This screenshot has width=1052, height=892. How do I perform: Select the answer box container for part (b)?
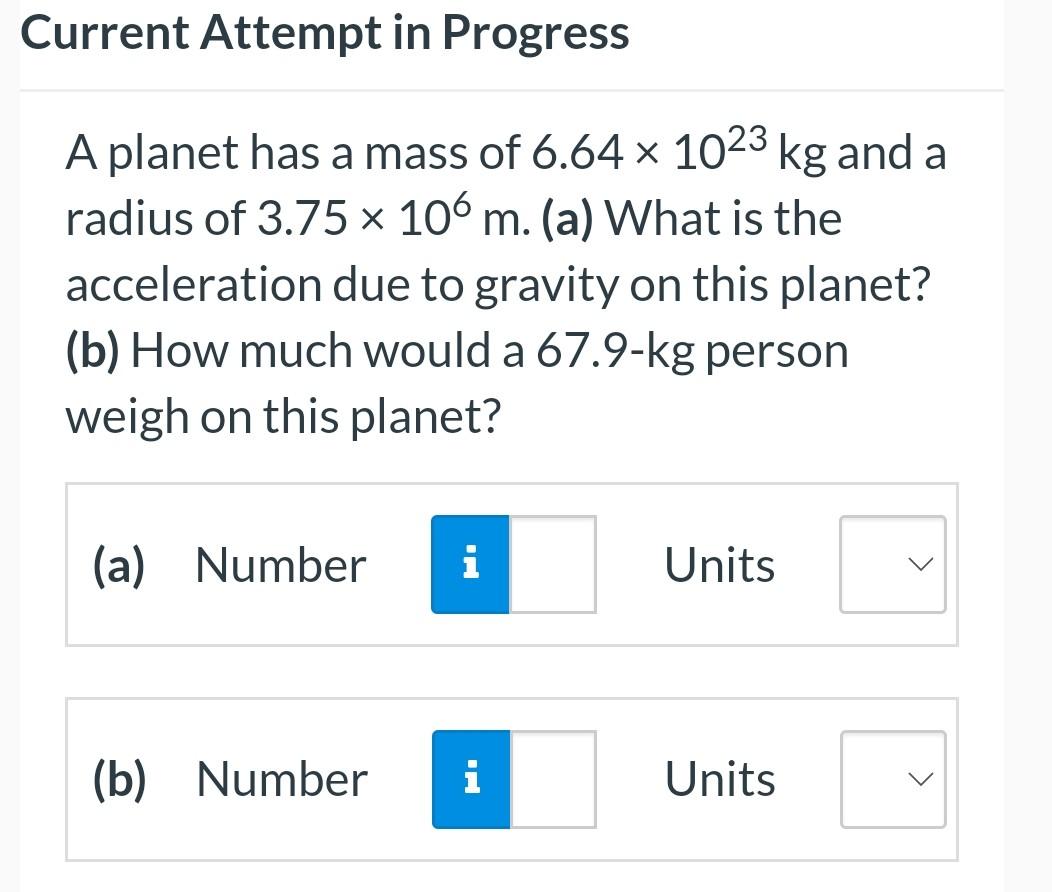pyautogui.click(x=511, y=780)
